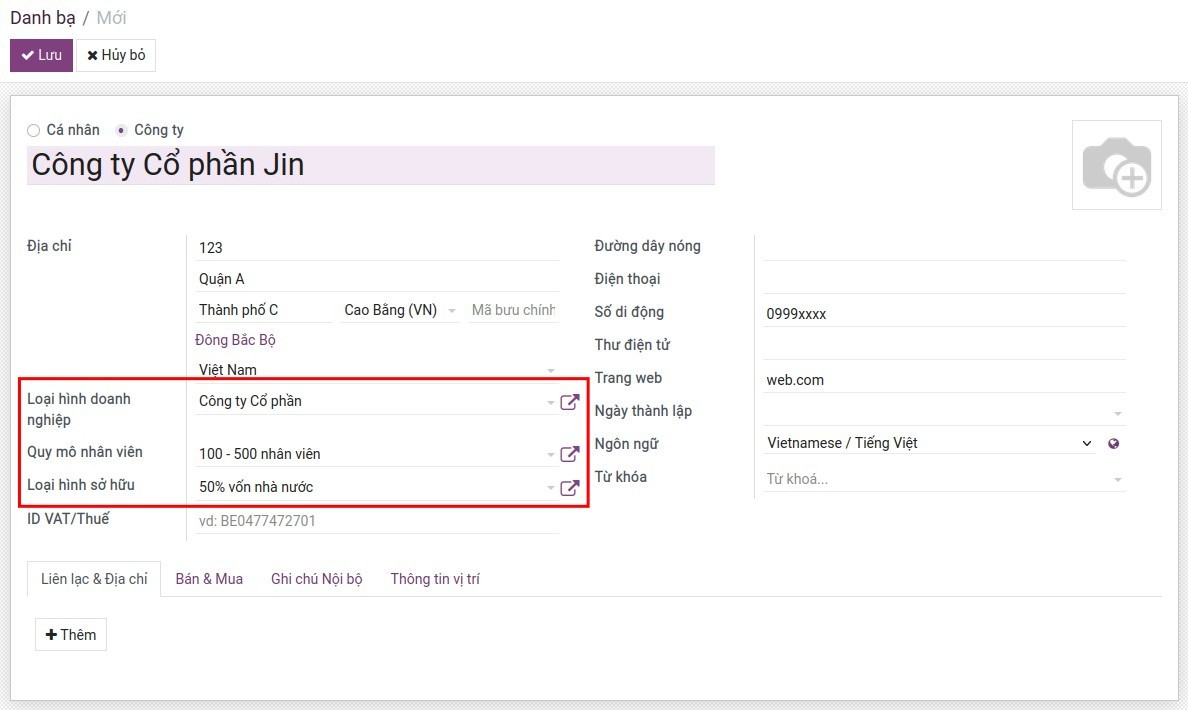The height and width of the screenshot is (710, 1188).
Task: Open the Việt Nam country dropdown
Action: (550, 370)
